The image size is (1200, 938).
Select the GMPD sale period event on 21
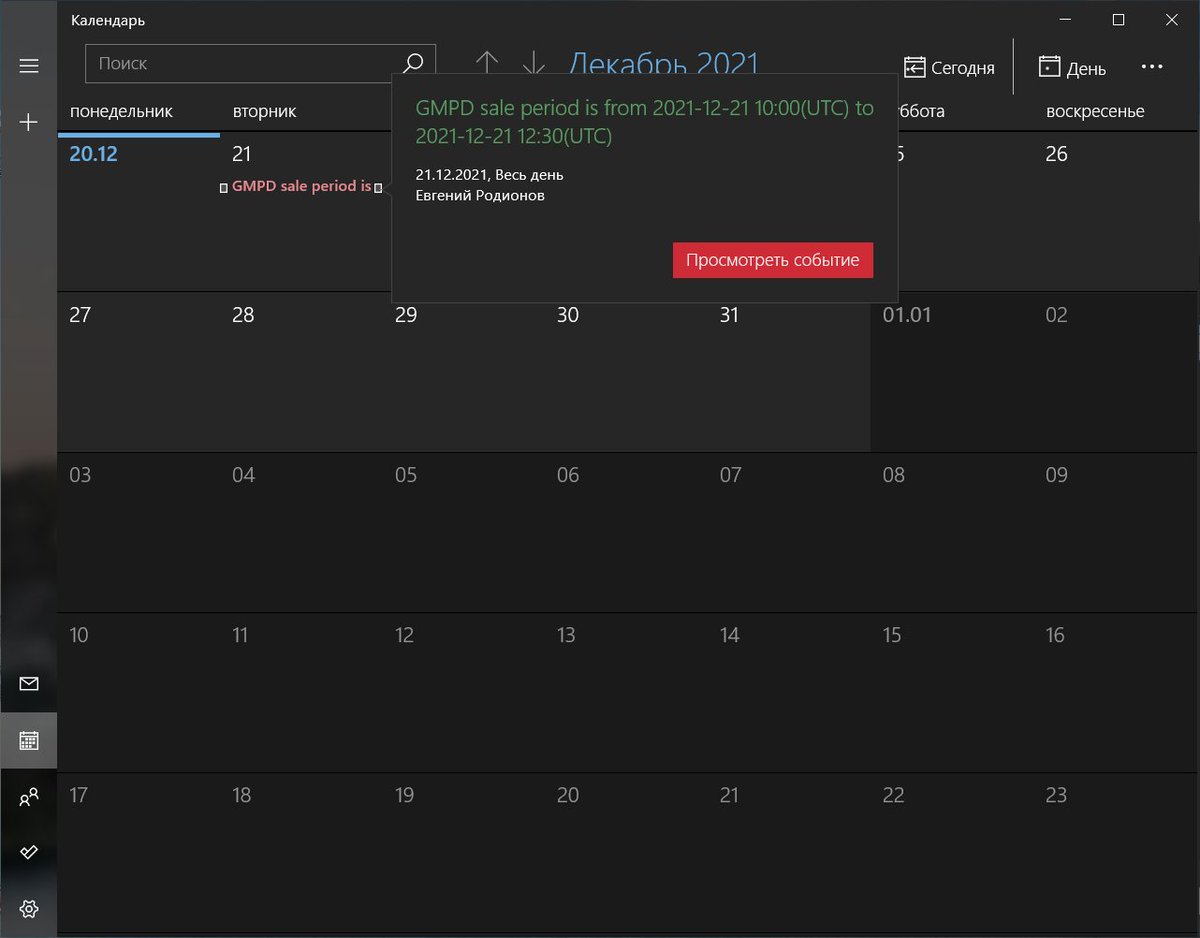pyautogui.click(x=301, y=186)
